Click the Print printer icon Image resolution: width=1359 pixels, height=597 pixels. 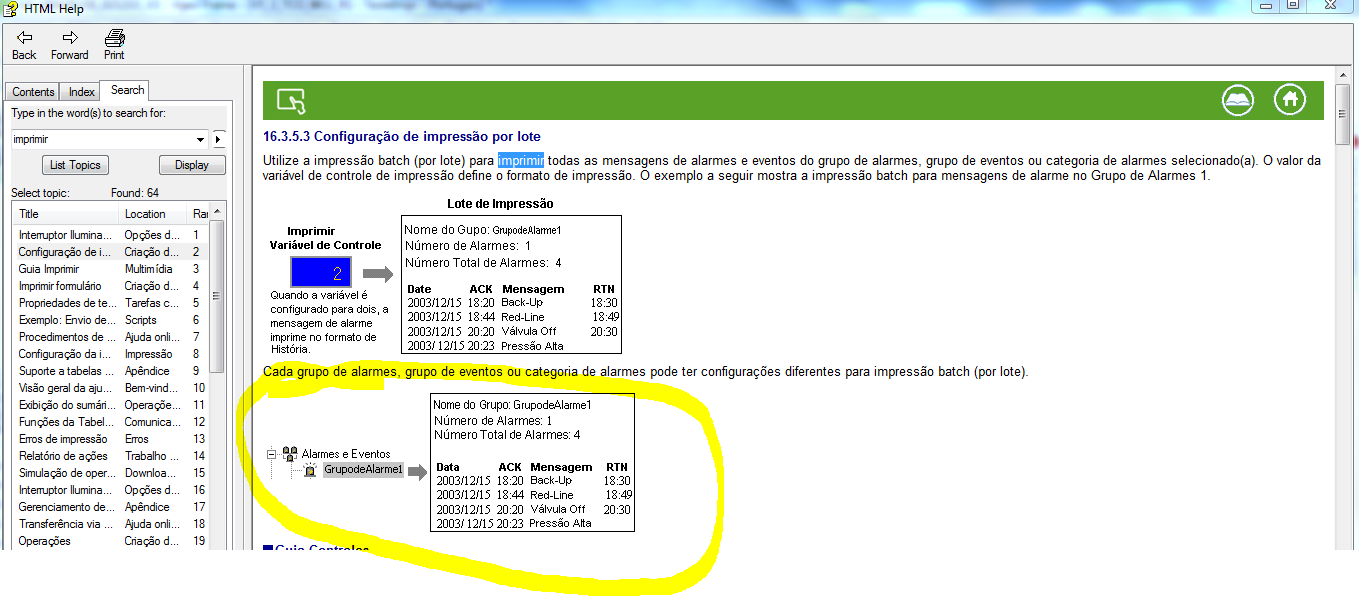(114, 37)
